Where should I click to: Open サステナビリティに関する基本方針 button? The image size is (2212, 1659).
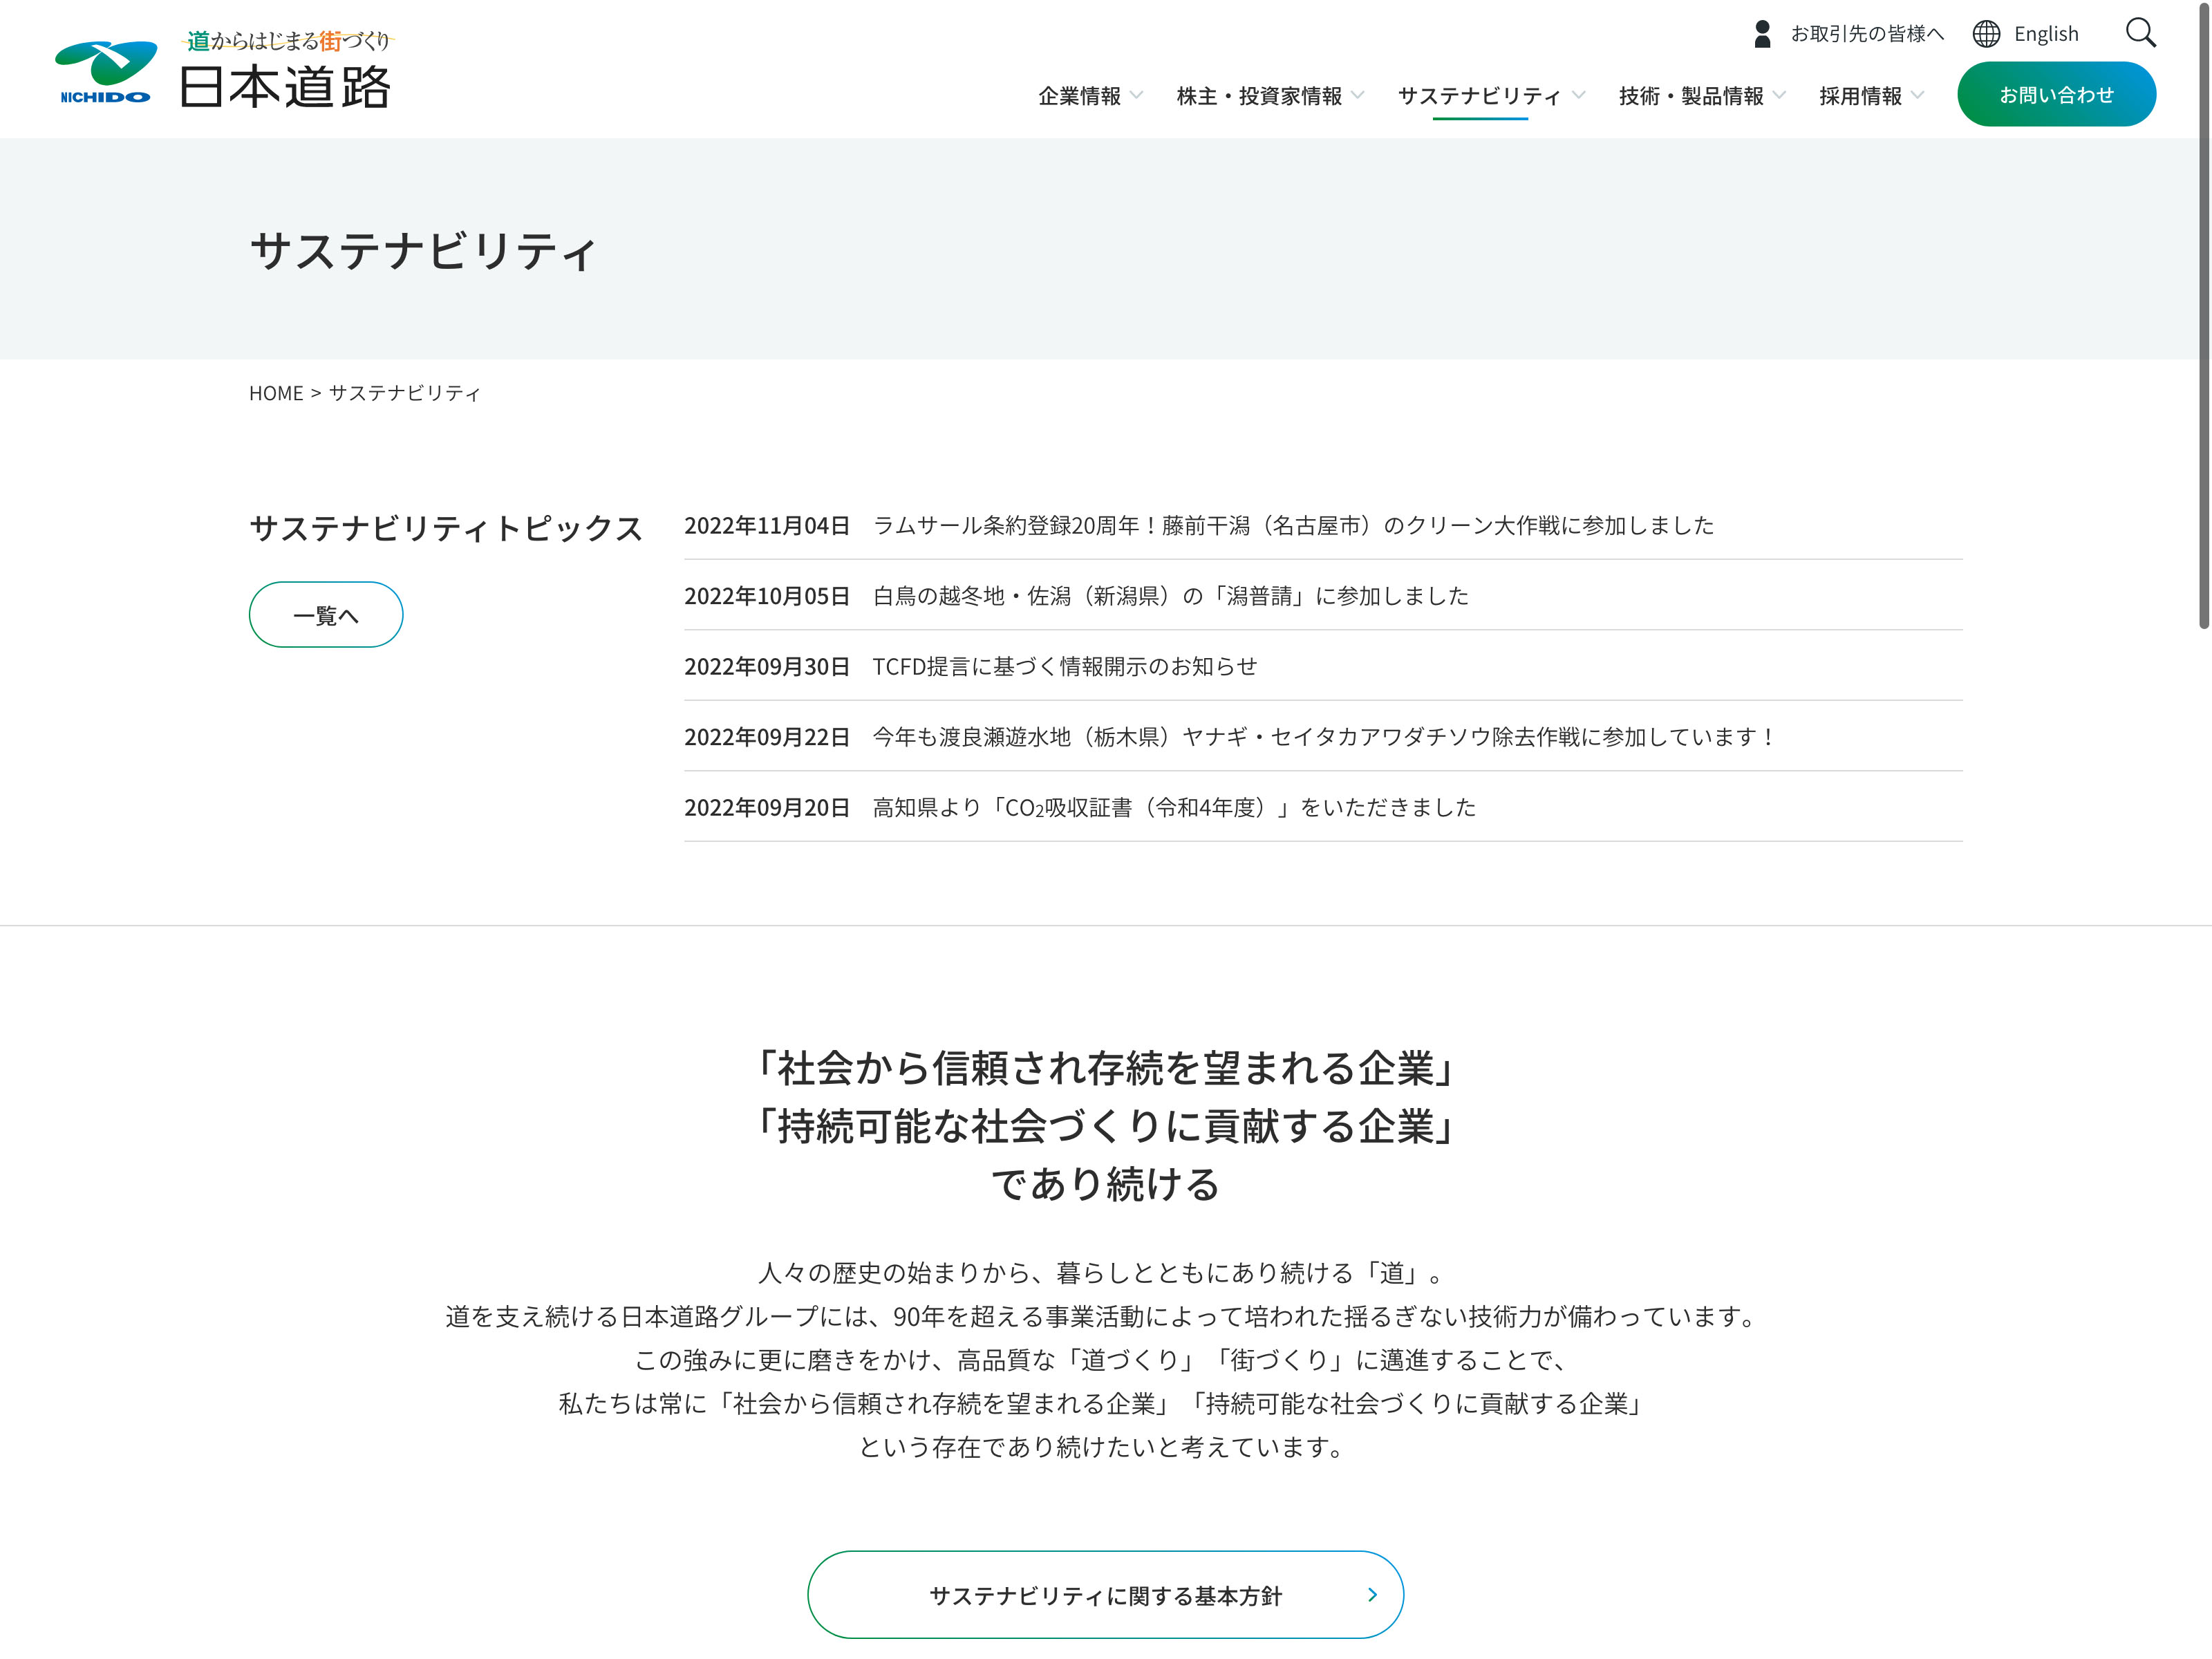[x=1104, y=1595]
